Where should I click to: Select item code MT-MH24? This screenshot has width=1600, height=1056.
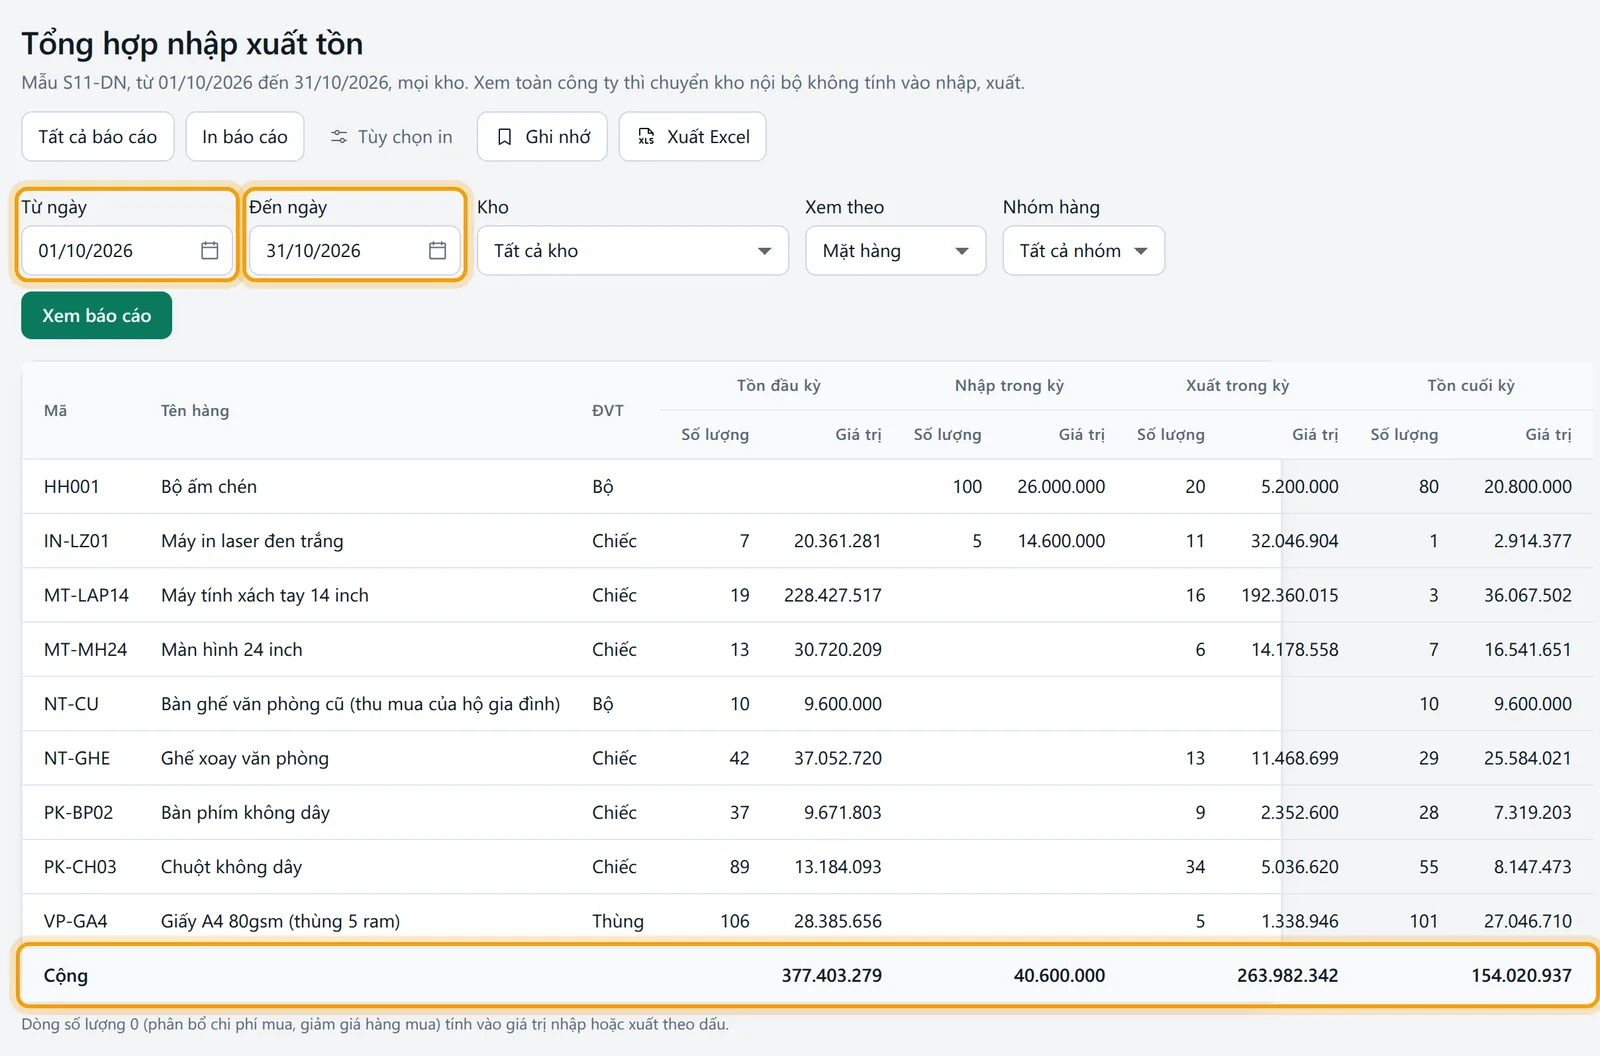tap(86, 649)
